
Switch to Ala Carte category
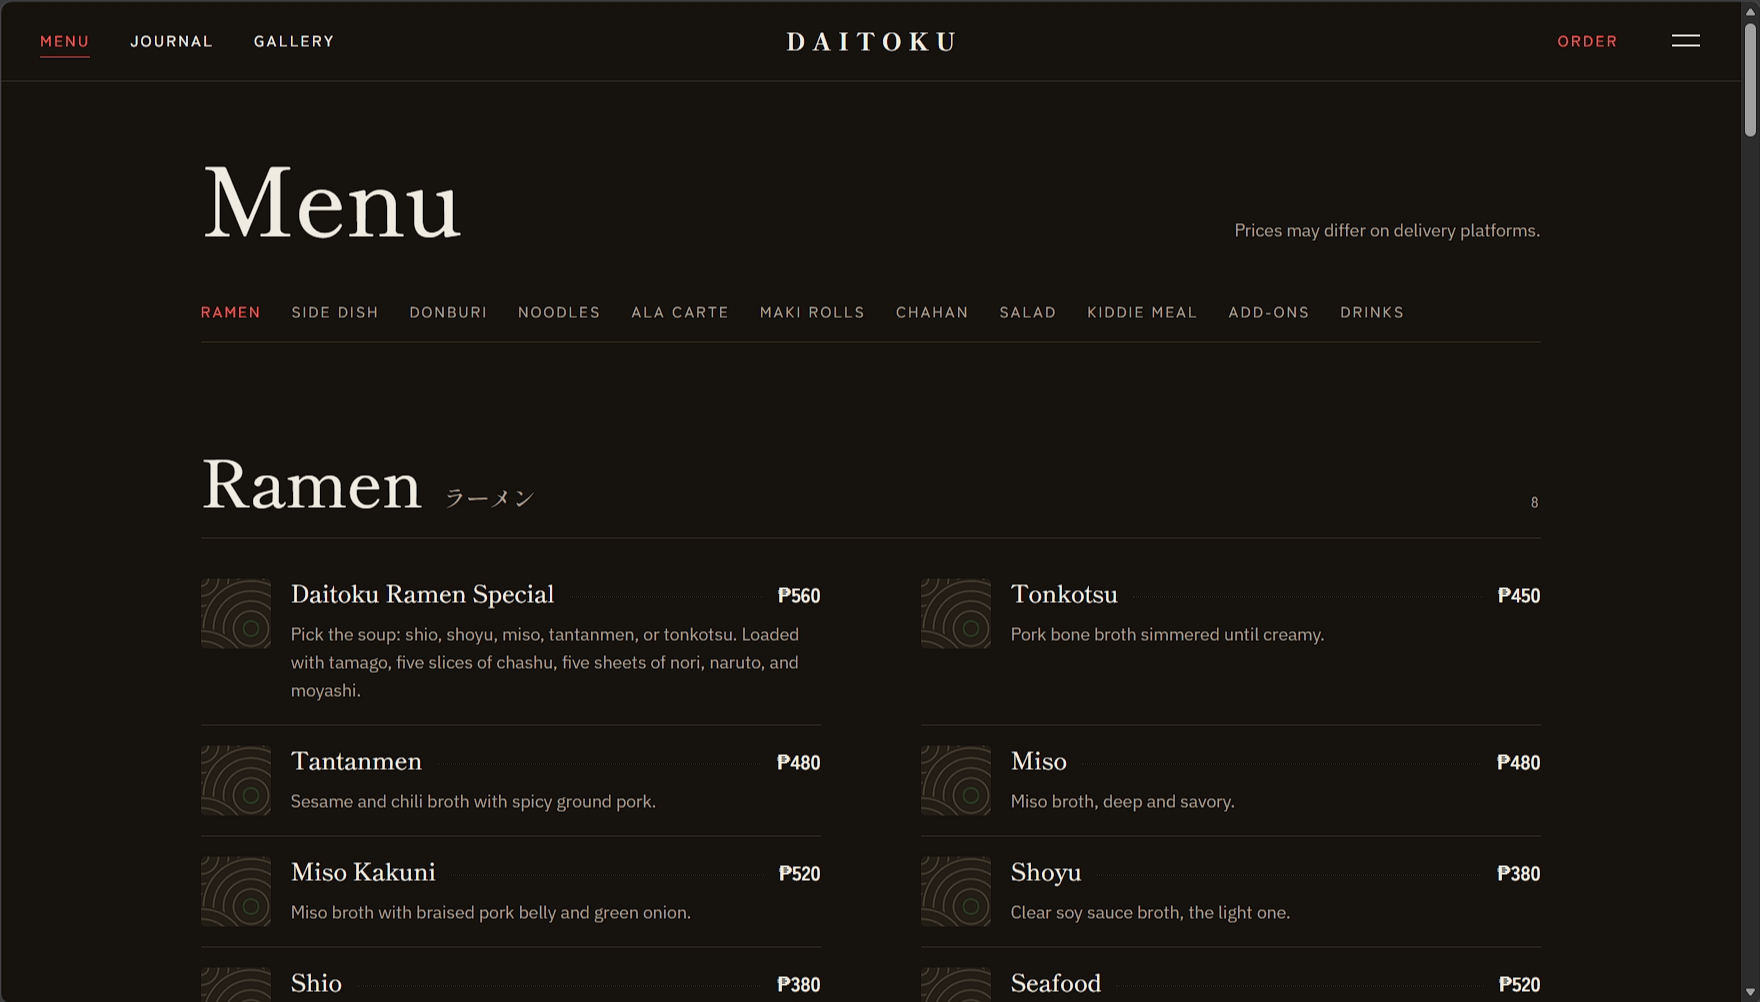(x=680, y=312)
